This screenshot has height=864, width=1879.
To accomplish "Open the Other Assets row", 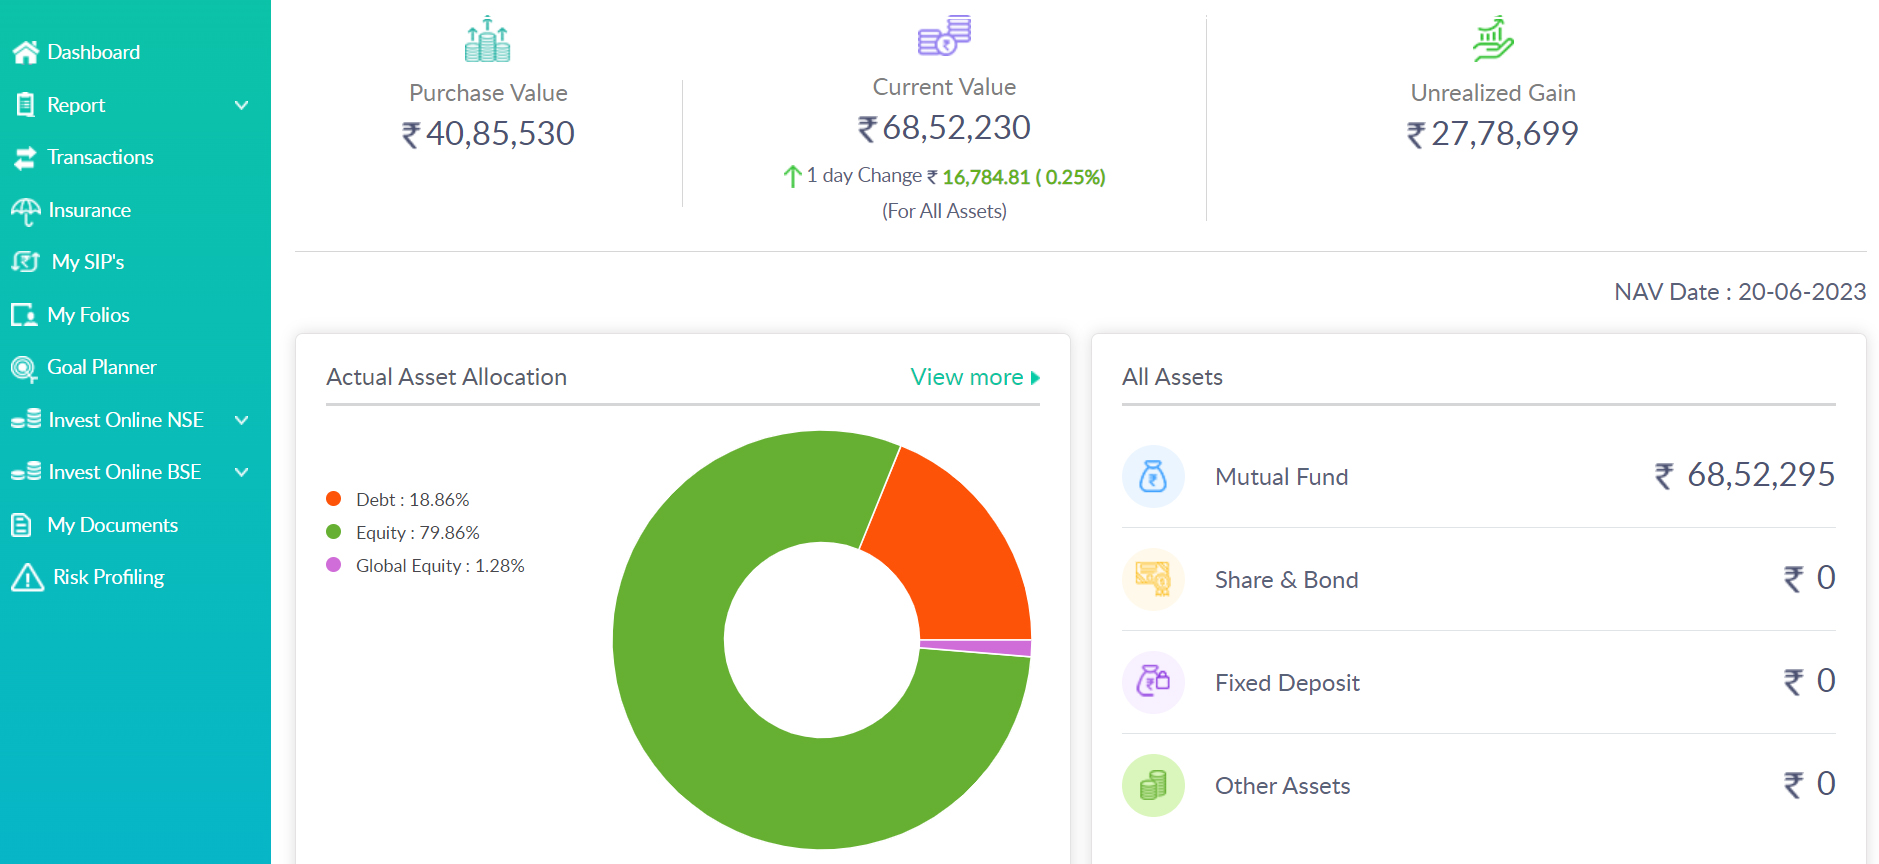I will [x=1478, y=785].
